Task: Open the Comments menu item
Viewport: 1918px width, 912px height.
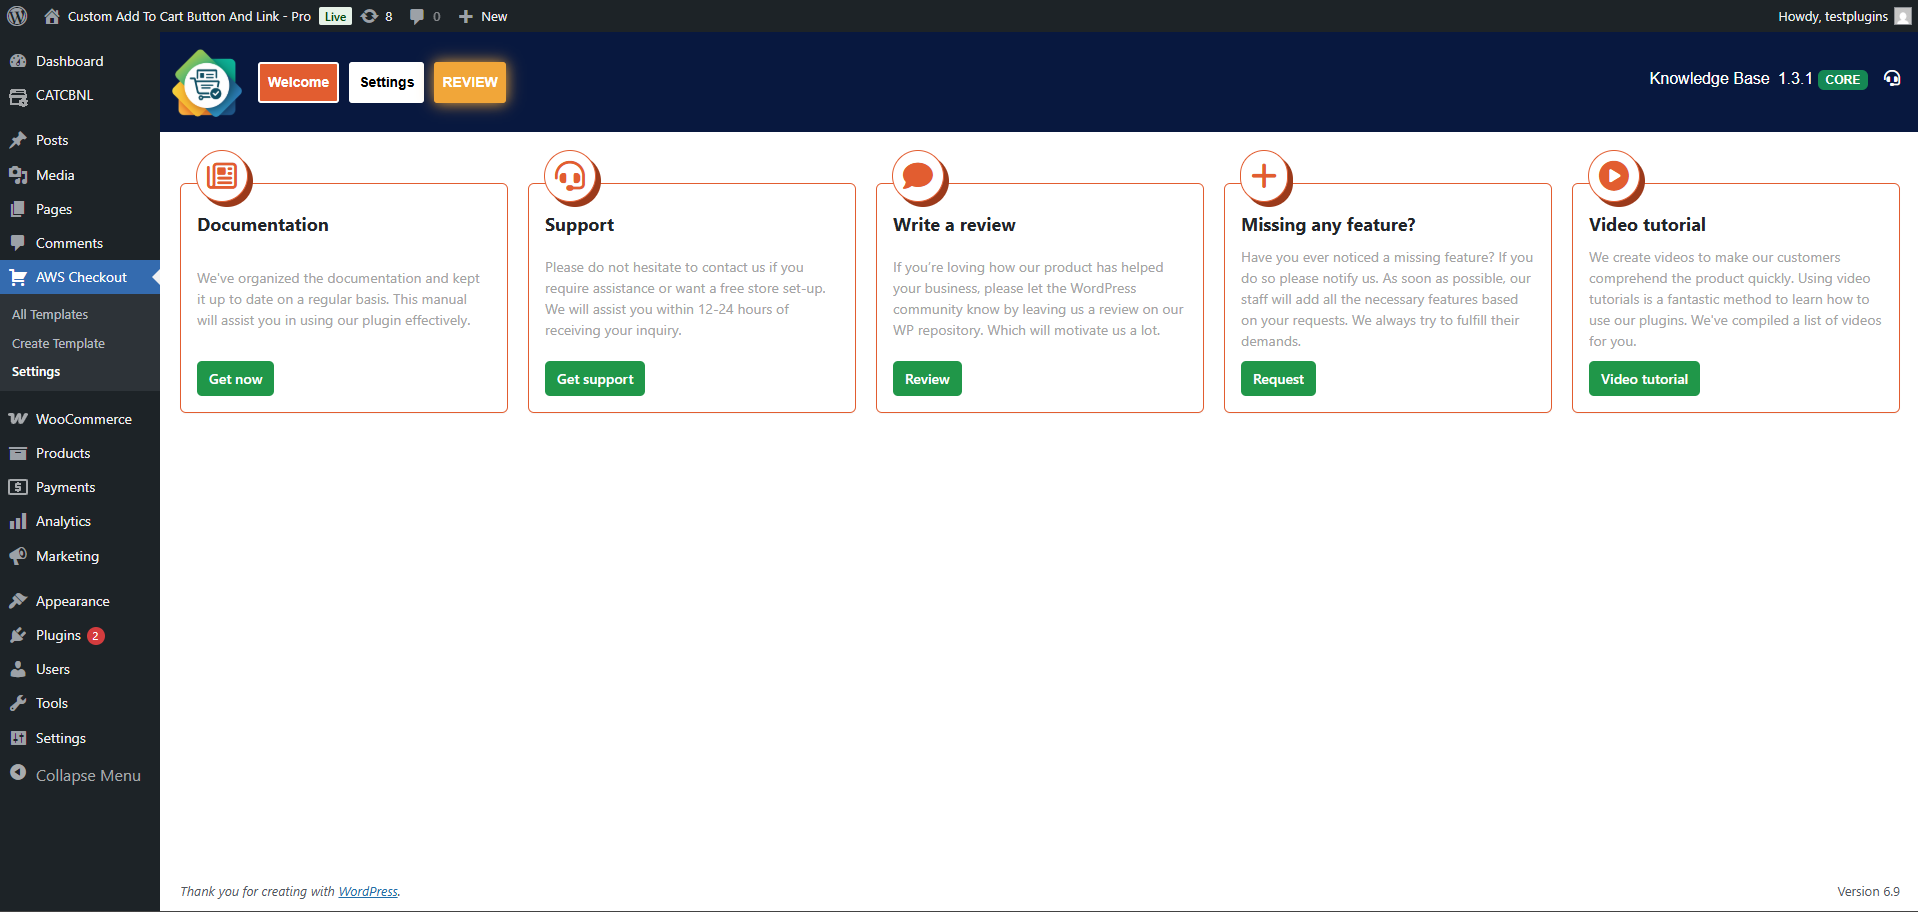Action: point(80,243)
